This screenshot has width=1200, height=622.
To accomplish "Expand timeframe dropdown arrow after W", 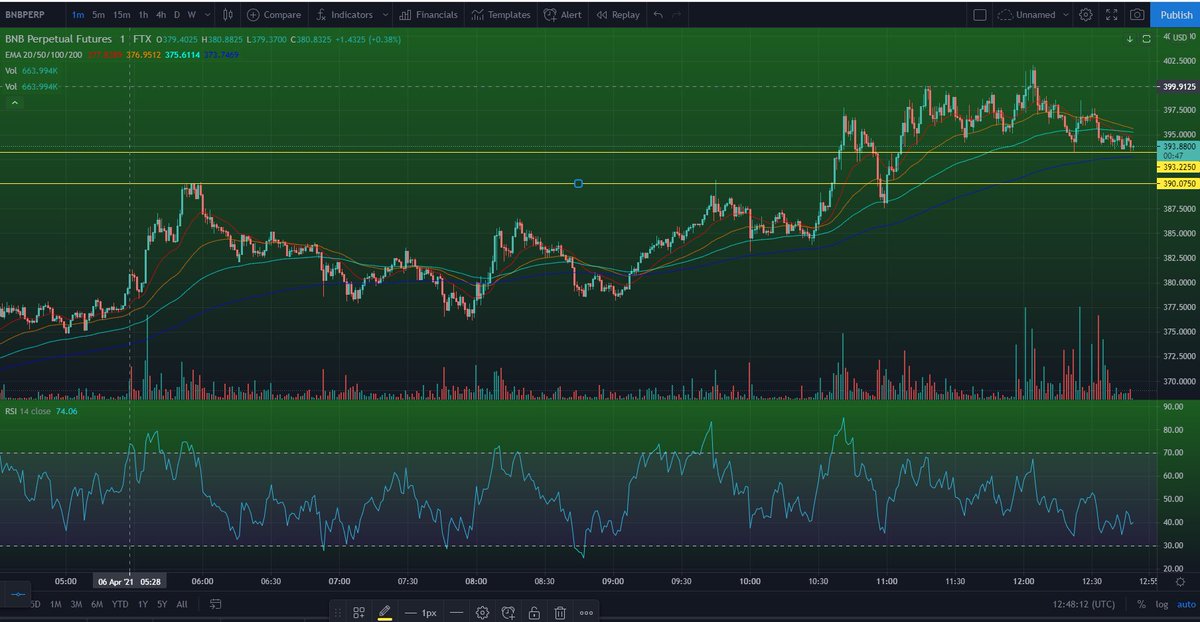I will 207,15.
